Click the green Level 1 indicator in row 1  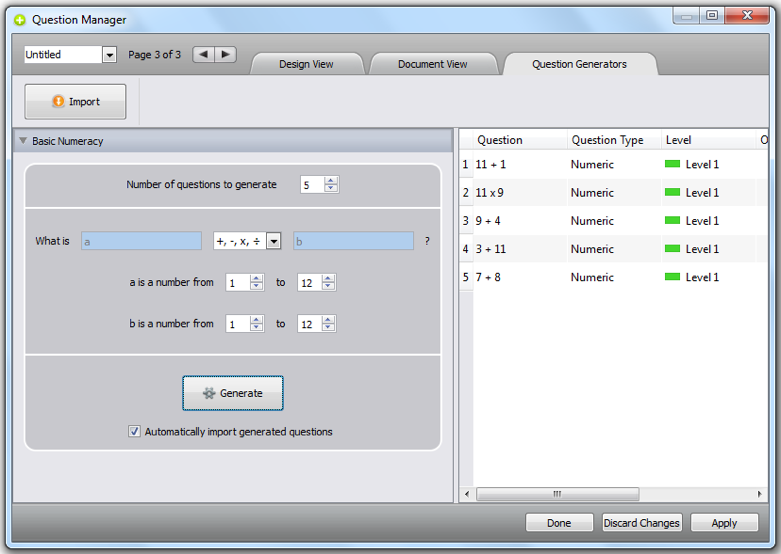(672, 164)
